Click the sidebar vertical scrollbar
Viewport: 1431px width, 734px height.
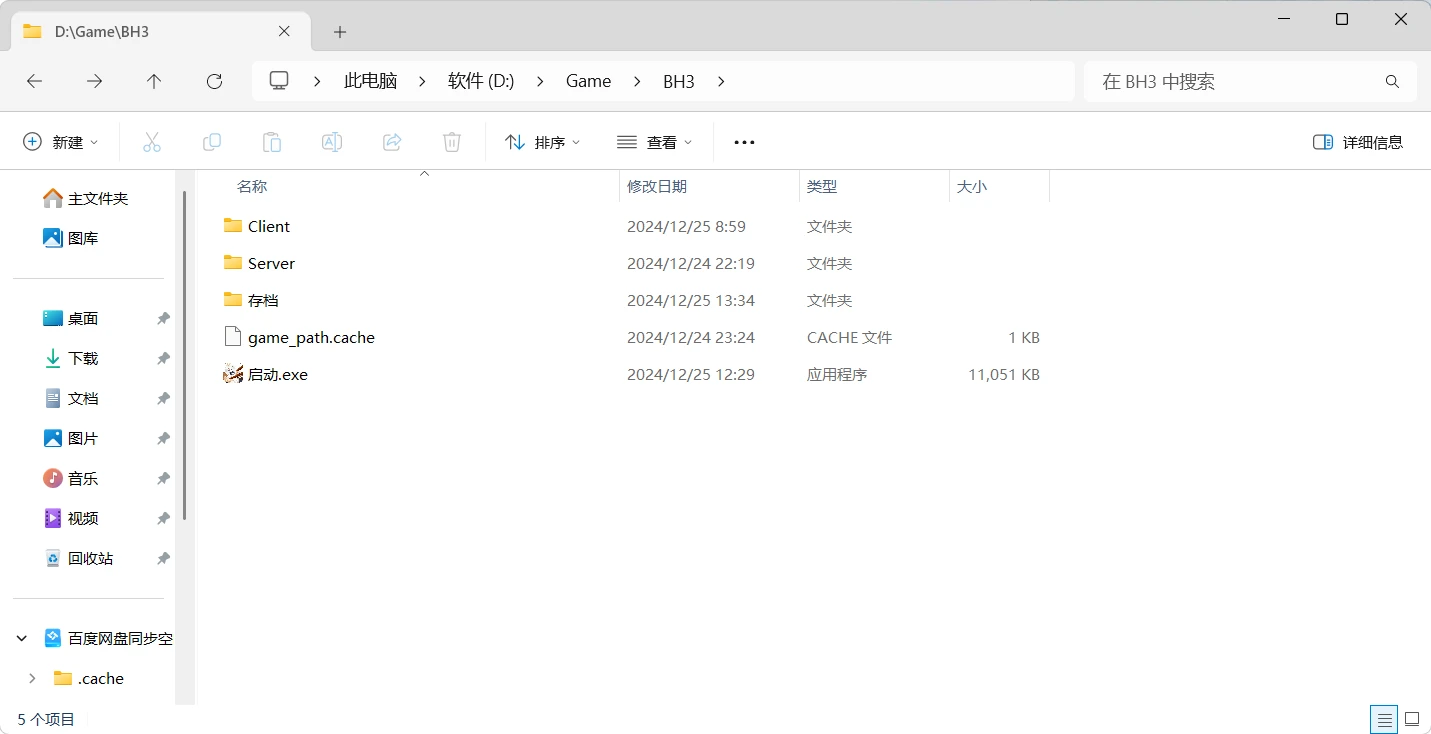point(185,355)
